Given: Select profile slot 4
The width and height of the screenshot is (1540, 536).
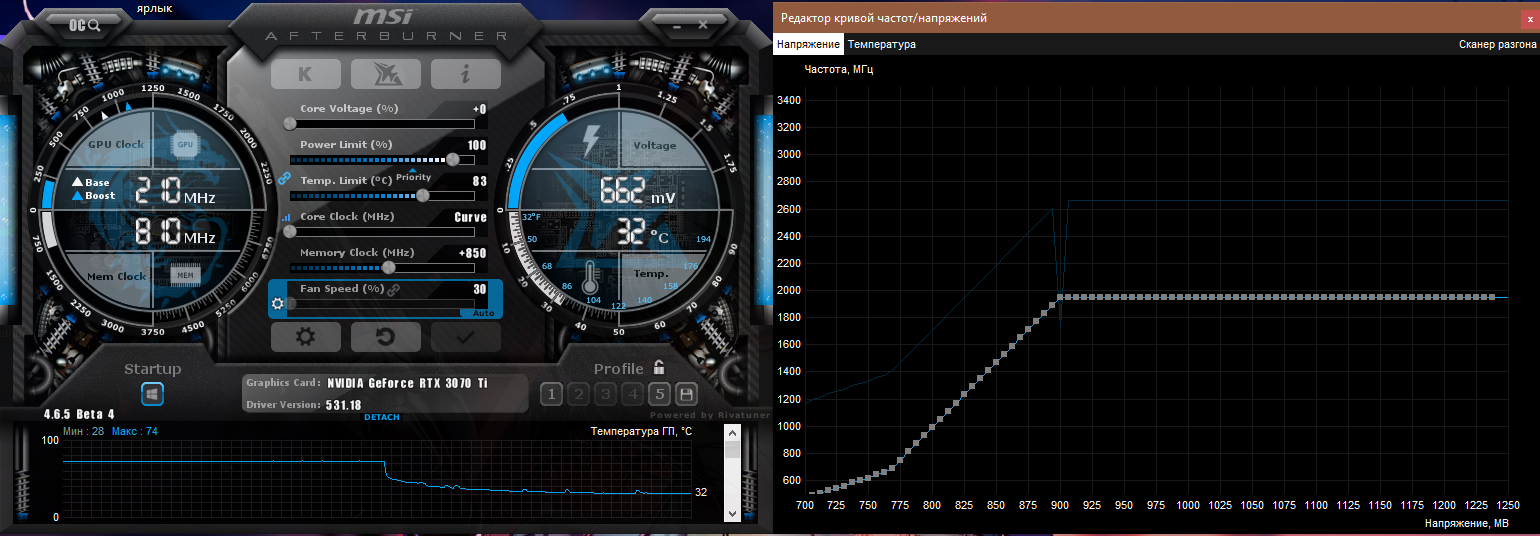Looking at the screenshot, I should coord(631,394).
